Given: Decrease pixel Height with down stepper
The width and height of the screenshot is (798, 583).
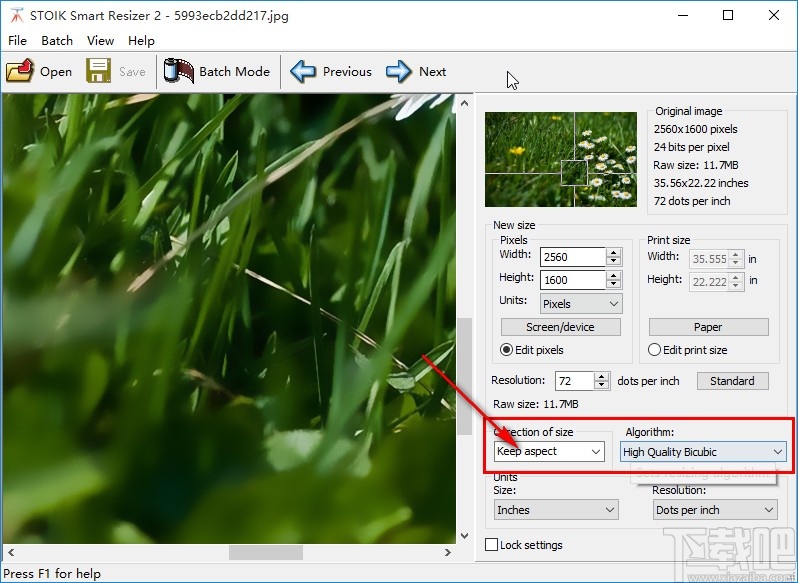Looking at the screenshot, I should [x=614, y=284].
